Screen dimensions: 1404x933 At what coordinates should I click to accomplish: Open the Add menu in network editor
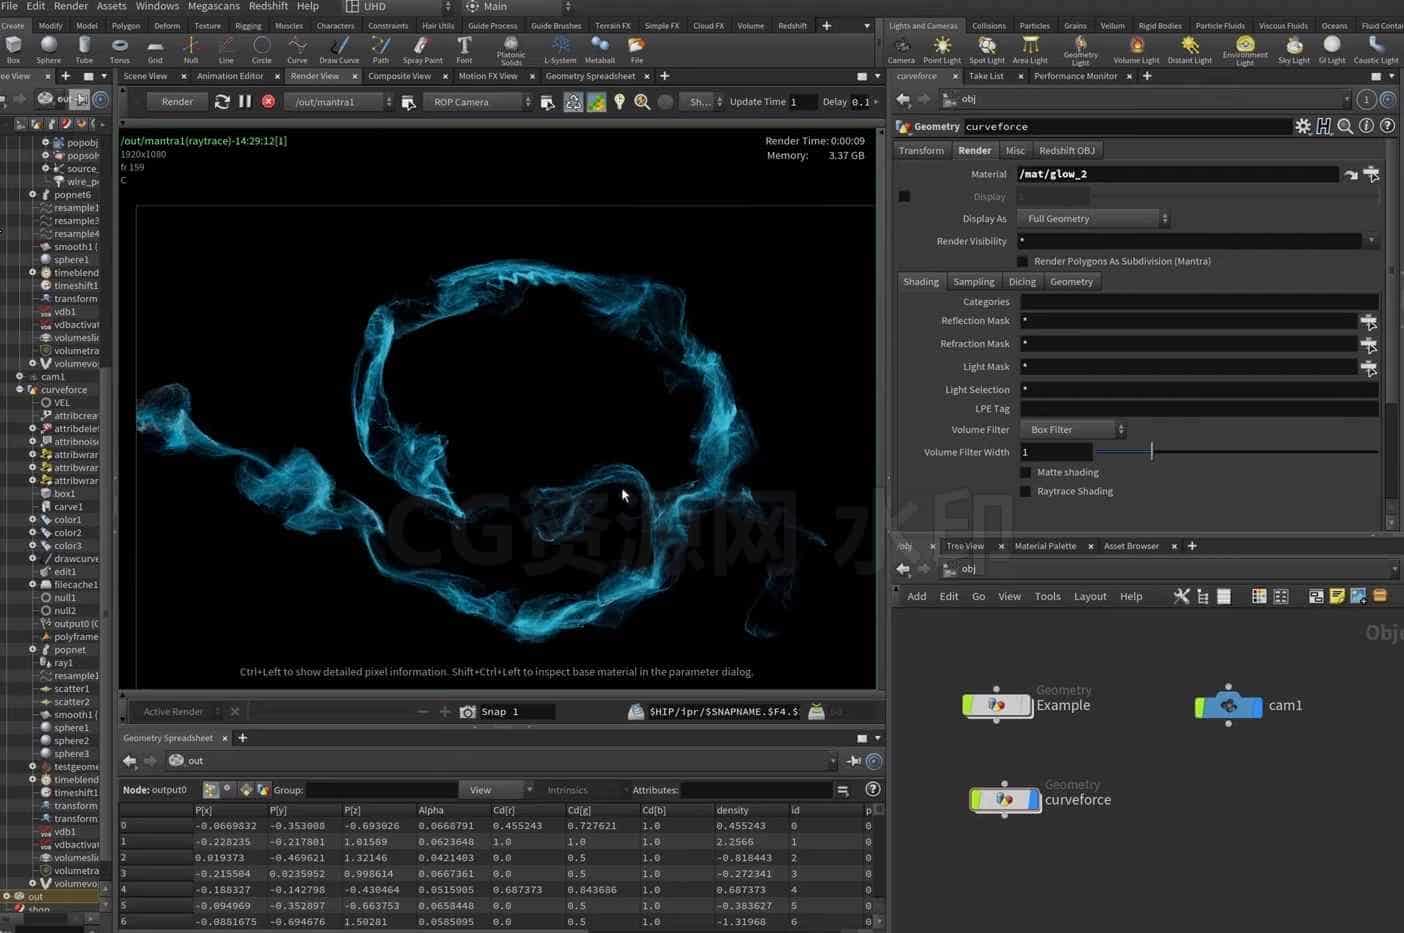click(x=917, y=596)
